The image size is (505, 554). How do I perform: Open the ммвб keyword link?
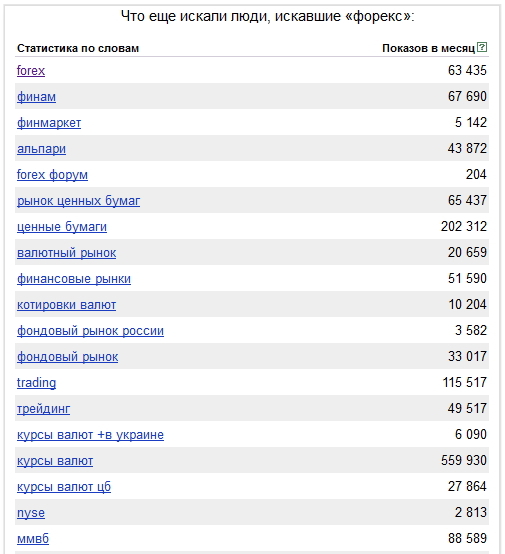[x=33, y=539]
